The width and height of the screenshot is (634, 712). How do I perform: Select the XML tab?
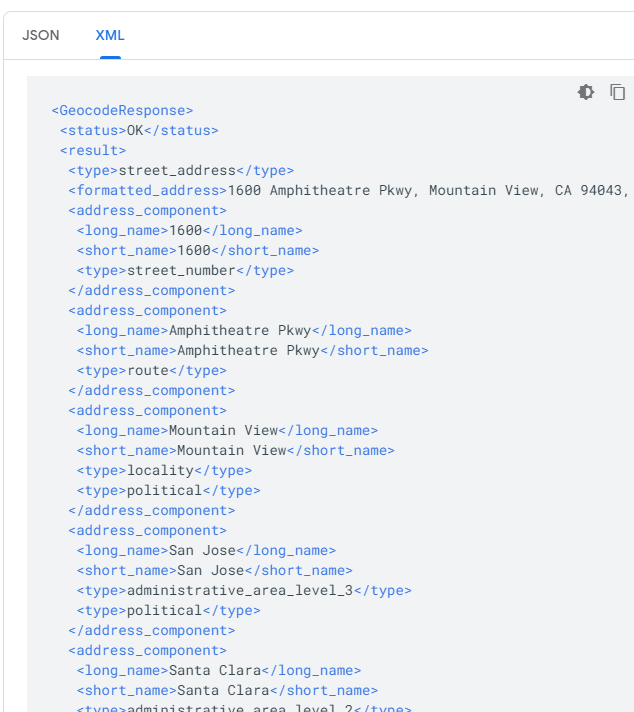pos(110,35)
